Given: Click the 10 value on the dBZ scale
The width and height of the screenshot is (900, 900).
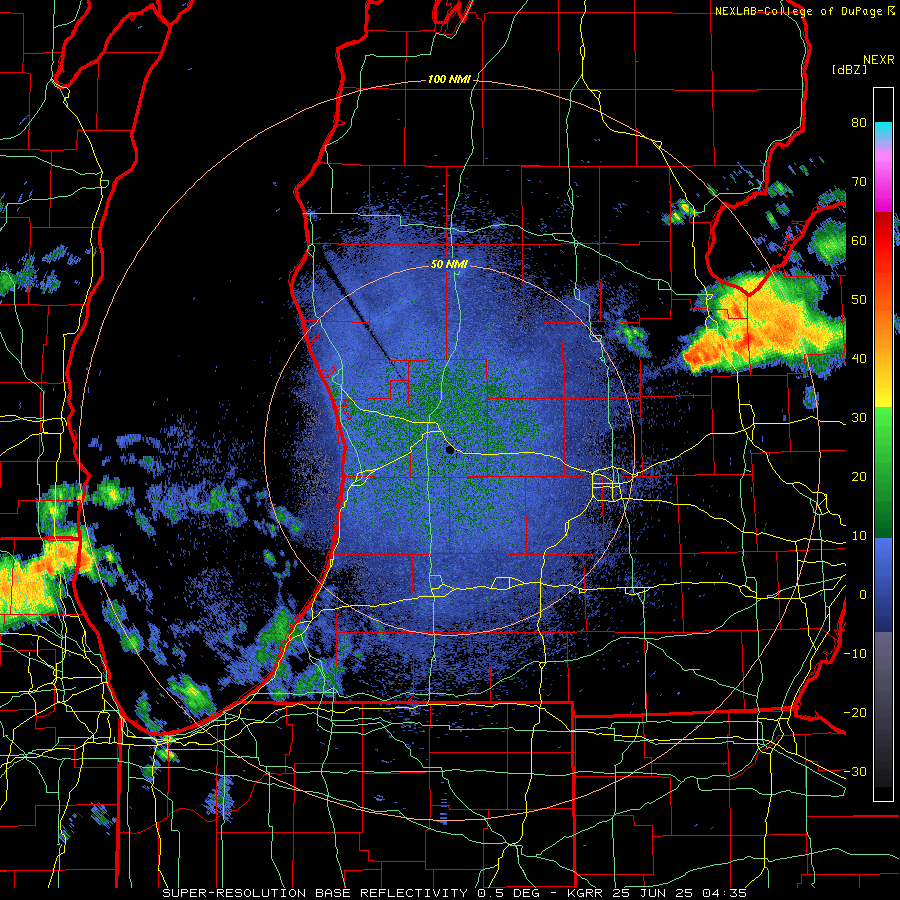Looking at the screenshot, I should (859, 536).
